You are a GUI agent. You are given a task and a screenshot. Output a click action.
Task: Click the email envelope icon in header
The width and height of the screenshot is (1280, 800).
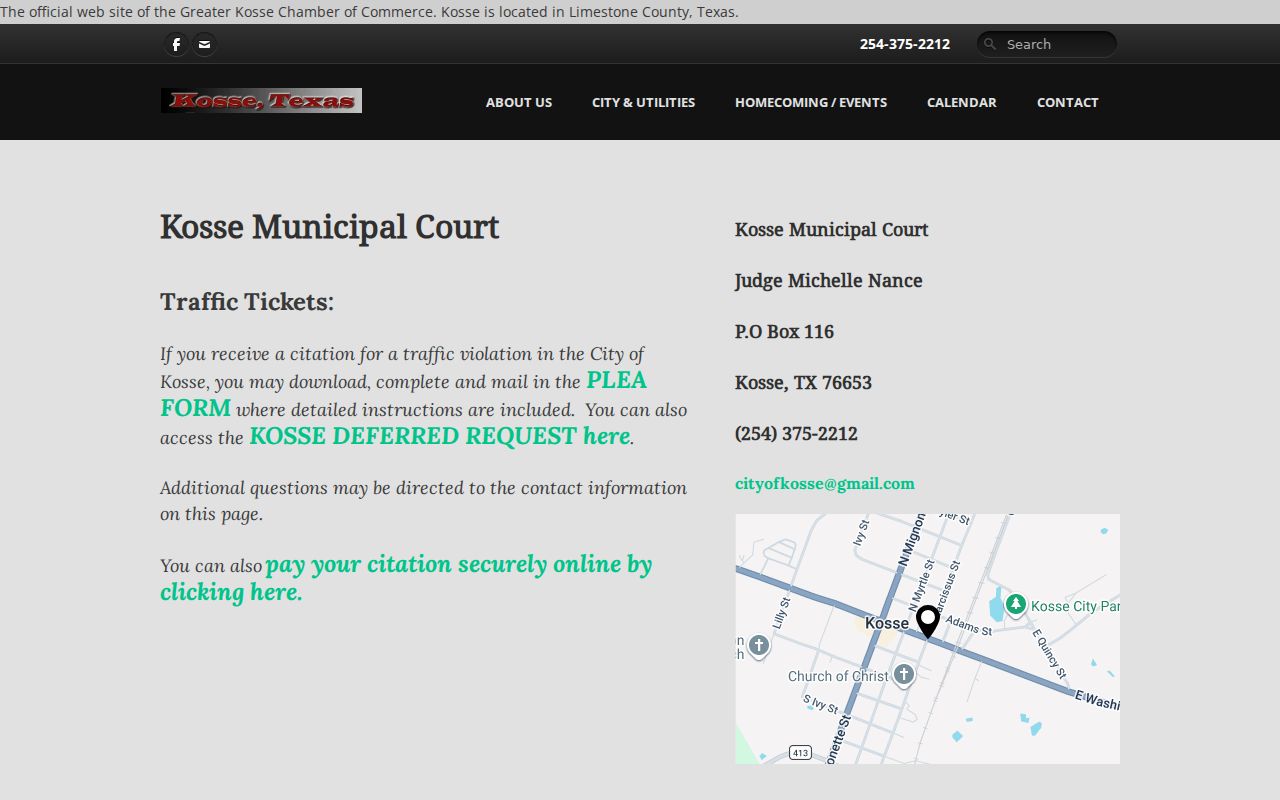(x=204, y=44)
